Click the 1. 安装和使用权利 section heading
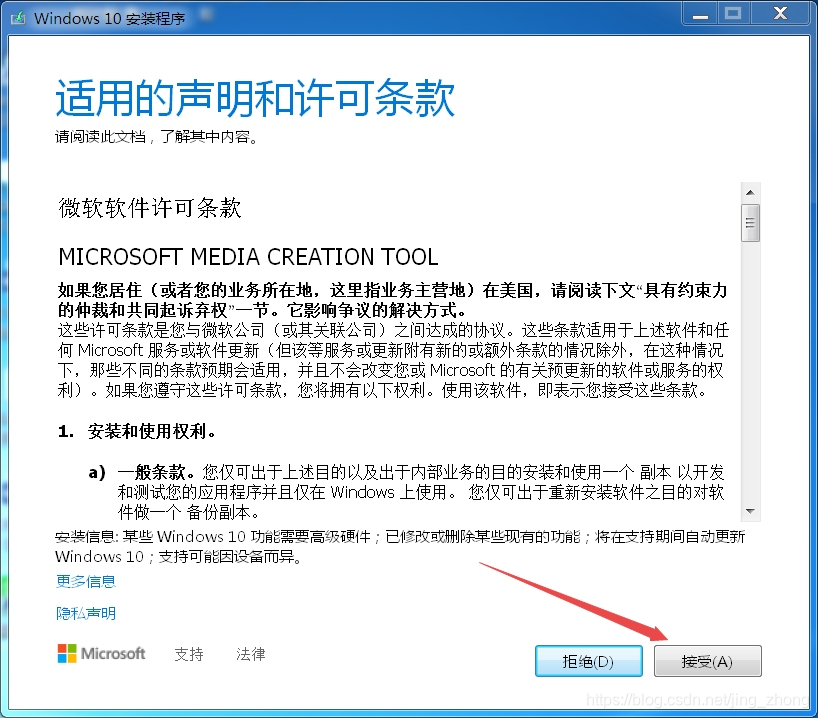The width and height of the screenshot is (818, 718). coord(137,431)
